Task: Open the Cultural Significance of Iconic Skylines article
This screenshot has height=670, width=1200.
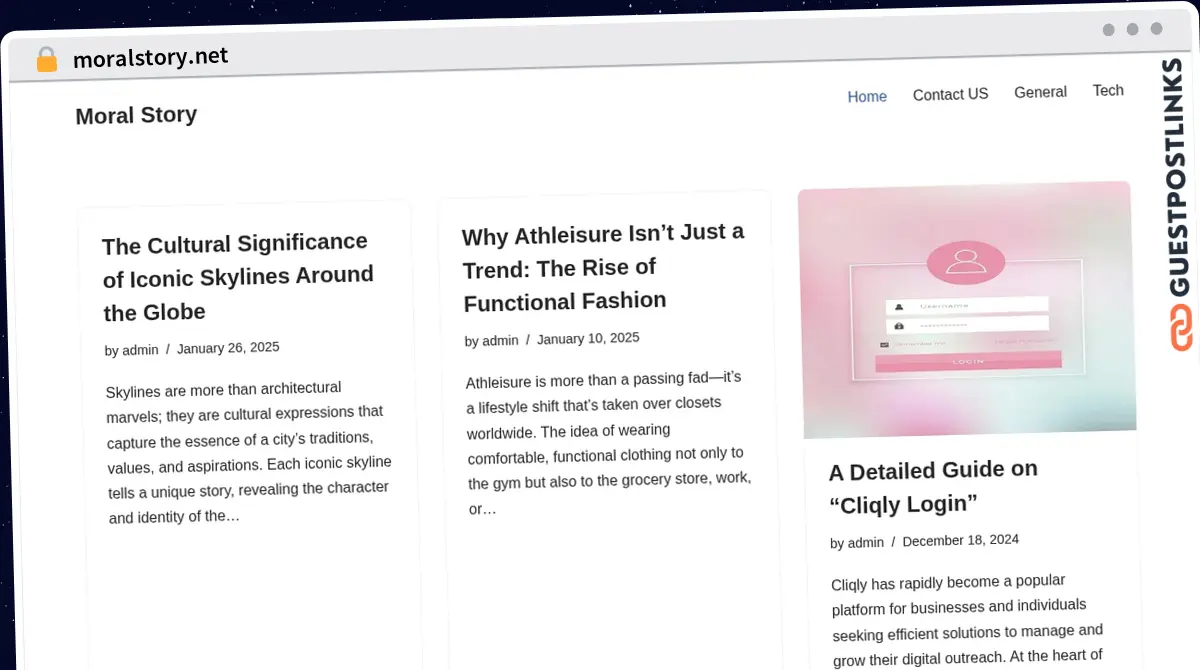Action: [238, 277]
